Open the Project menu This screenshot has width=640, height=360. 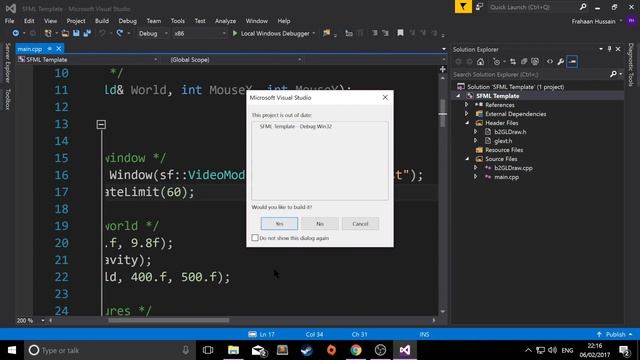tap(76, 21)
